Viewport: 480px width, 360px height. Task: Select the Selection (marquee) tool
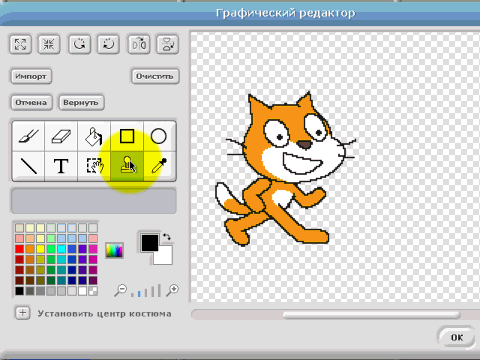pyautogui.click(x=94, y=166)
